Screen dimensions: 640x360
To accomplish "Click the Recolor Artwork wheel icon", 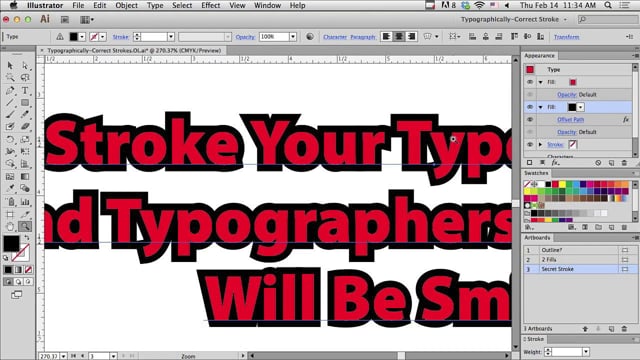I will [310, 37].
